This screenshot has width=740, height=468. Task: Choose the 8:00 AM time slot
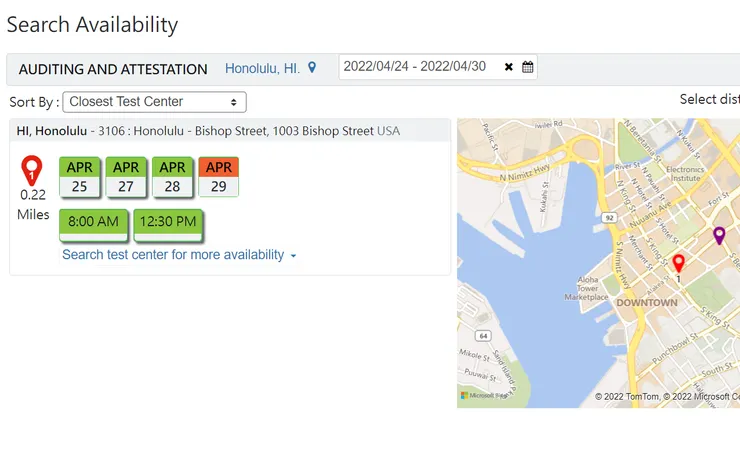(93, 222)
